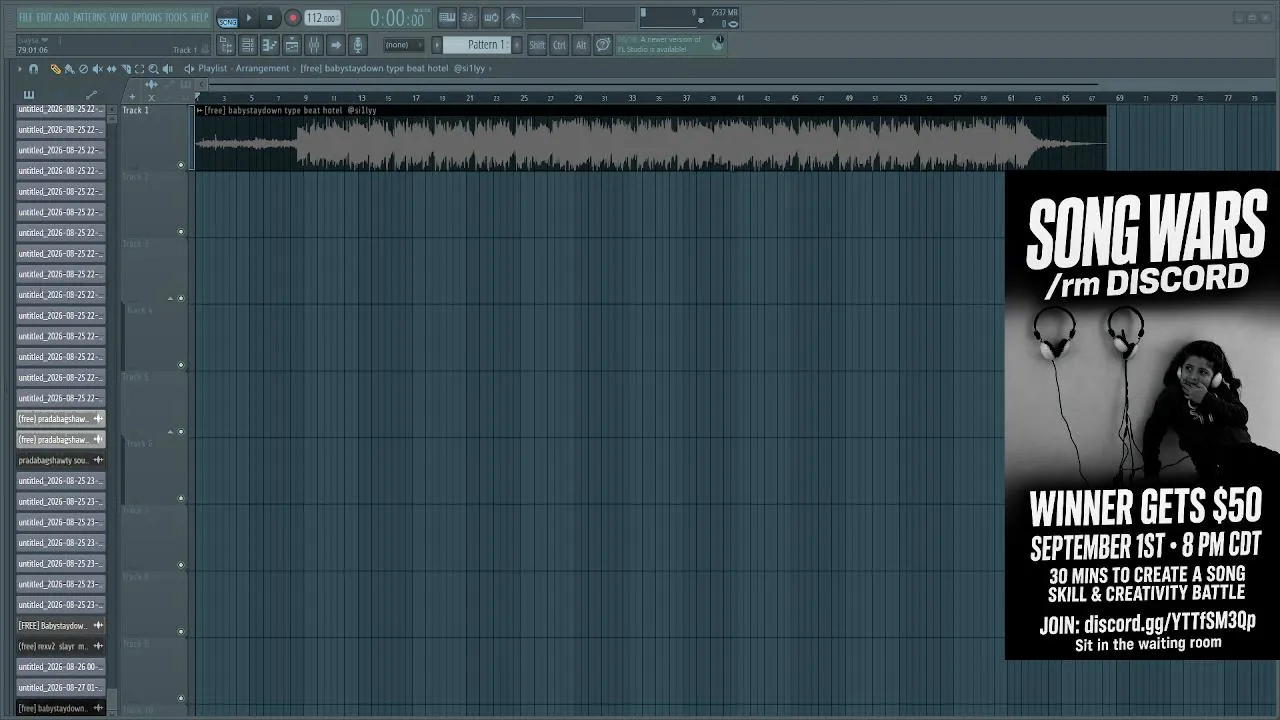Screen dimensions: 1280x720
Task: Toggle the Ctrl key button
Action: tap(559, 45)
